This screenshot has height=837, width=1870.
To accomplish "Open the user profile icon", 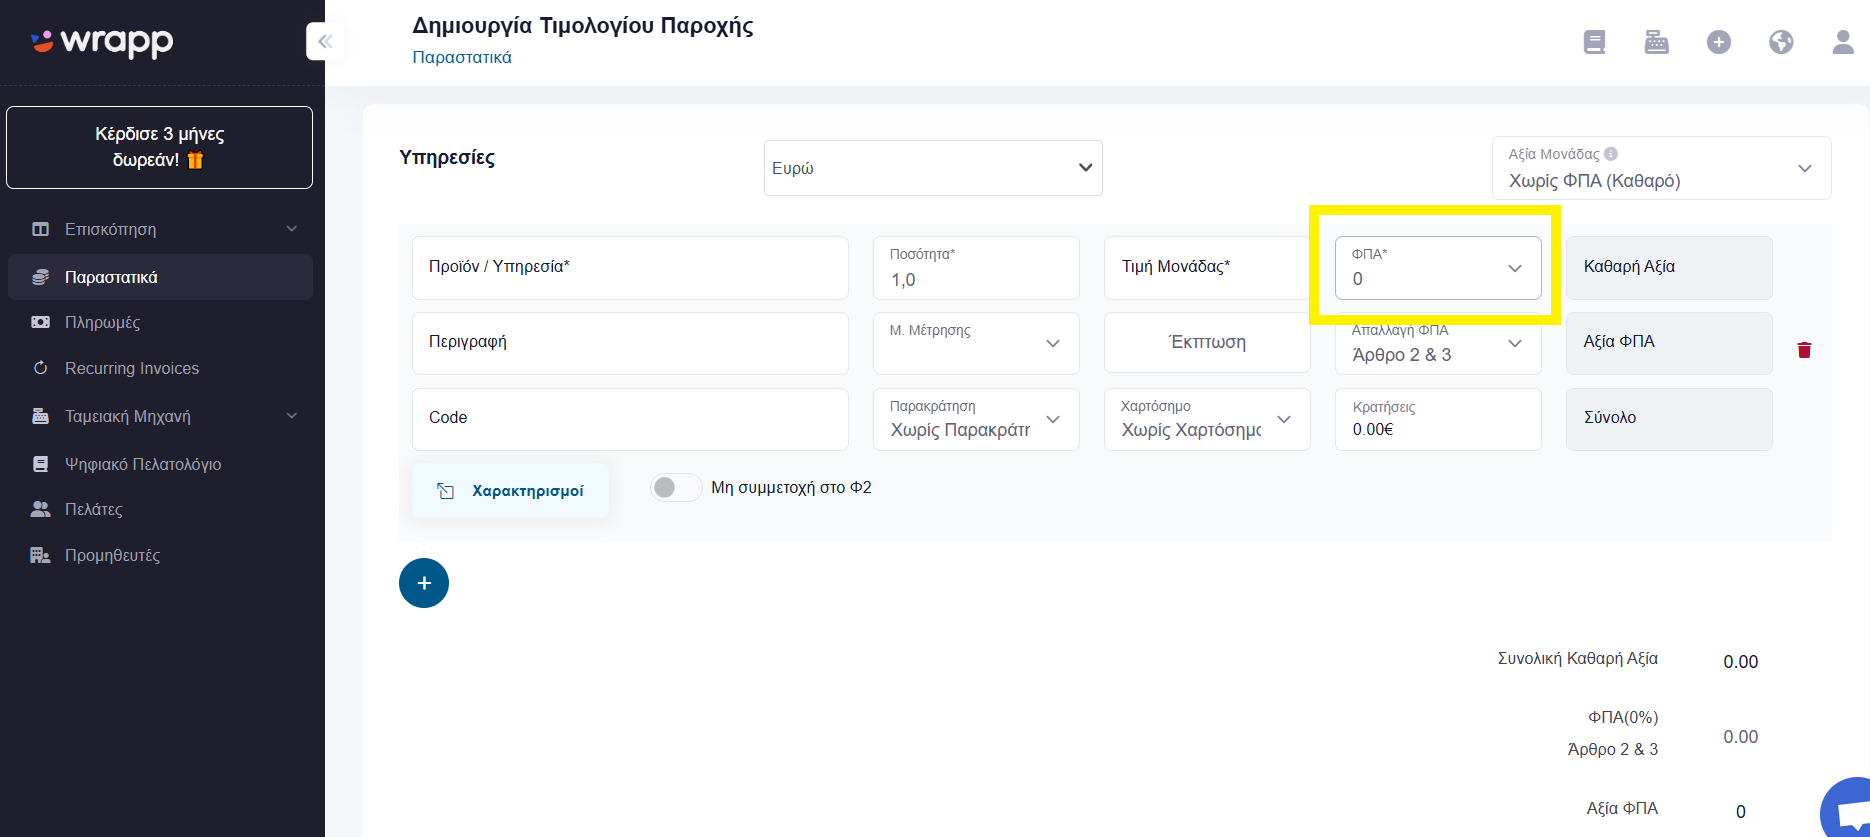I will point(1843,42).
